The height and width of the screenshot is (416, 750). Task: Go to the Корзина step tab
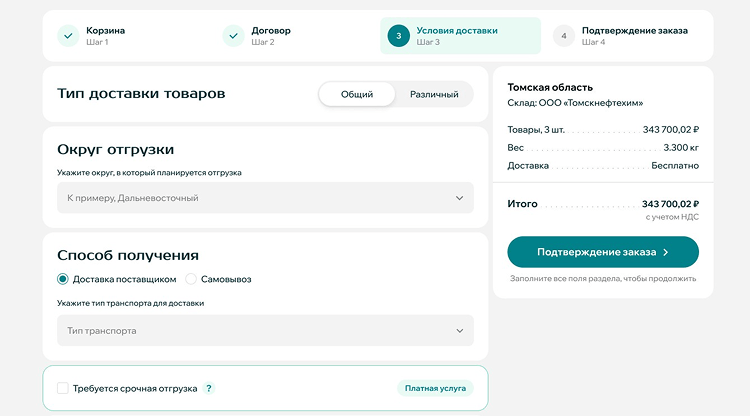point(105,36)
